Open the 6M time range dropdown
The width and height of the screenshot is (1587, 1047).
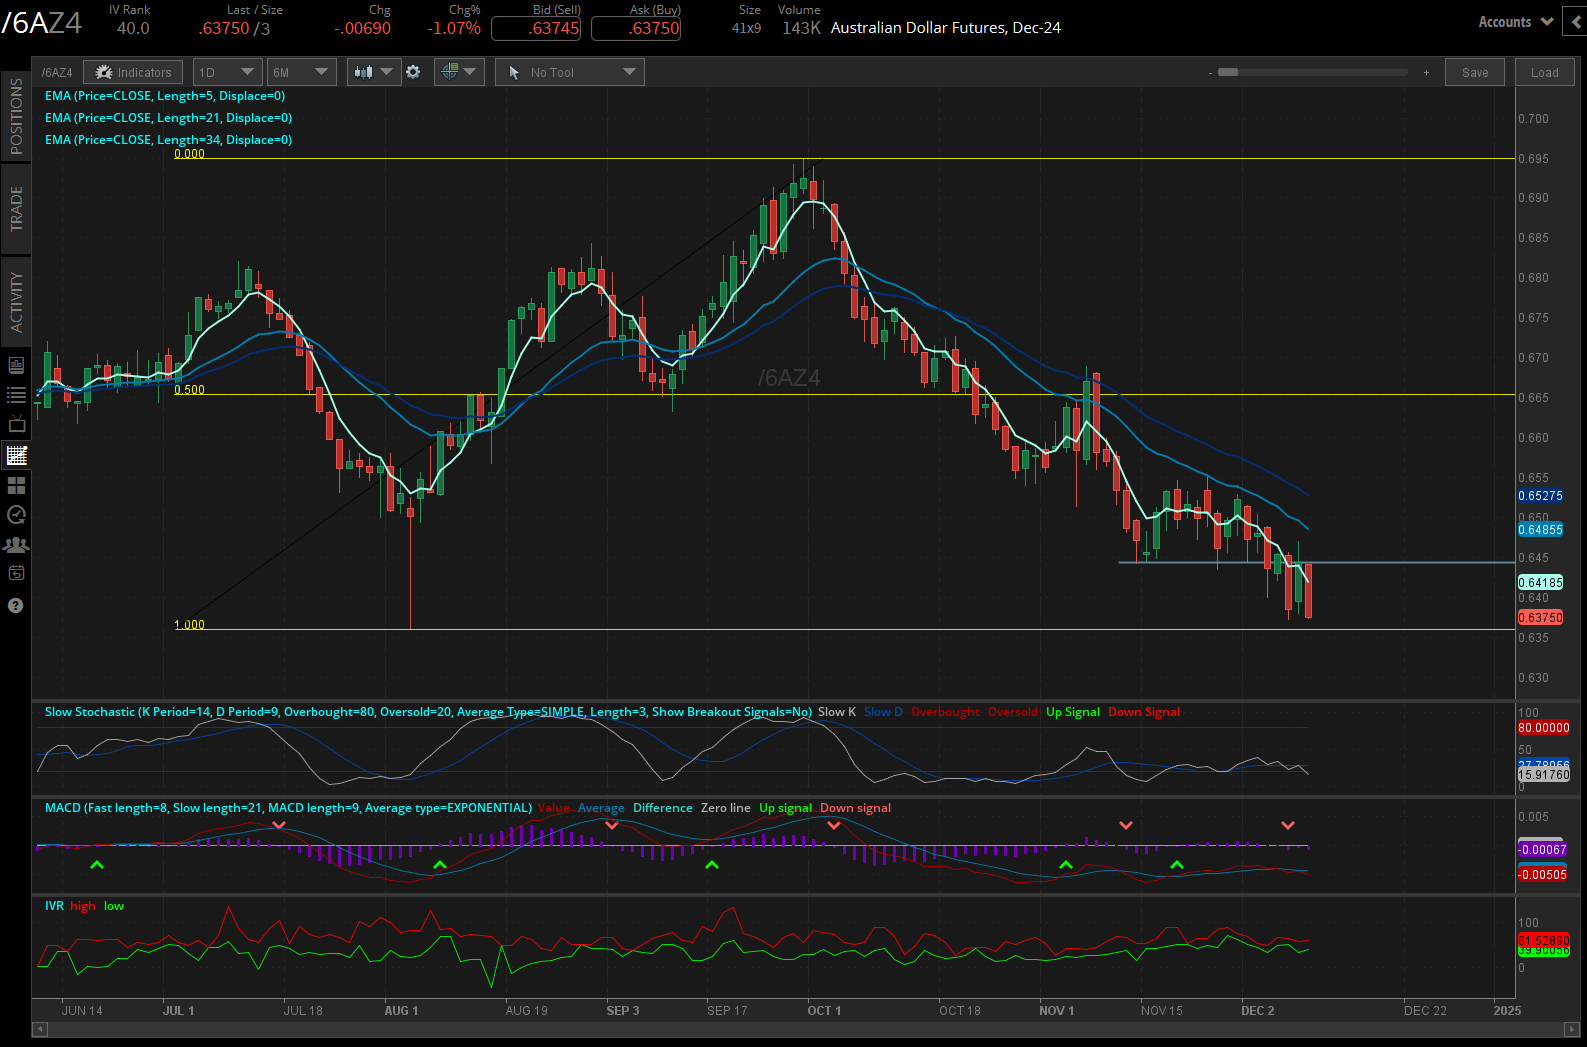pos(301,72)
